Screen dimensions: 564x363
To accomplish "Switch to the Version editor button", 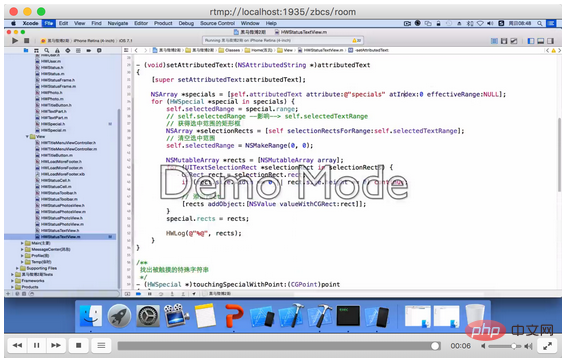I will click(514, 41).
